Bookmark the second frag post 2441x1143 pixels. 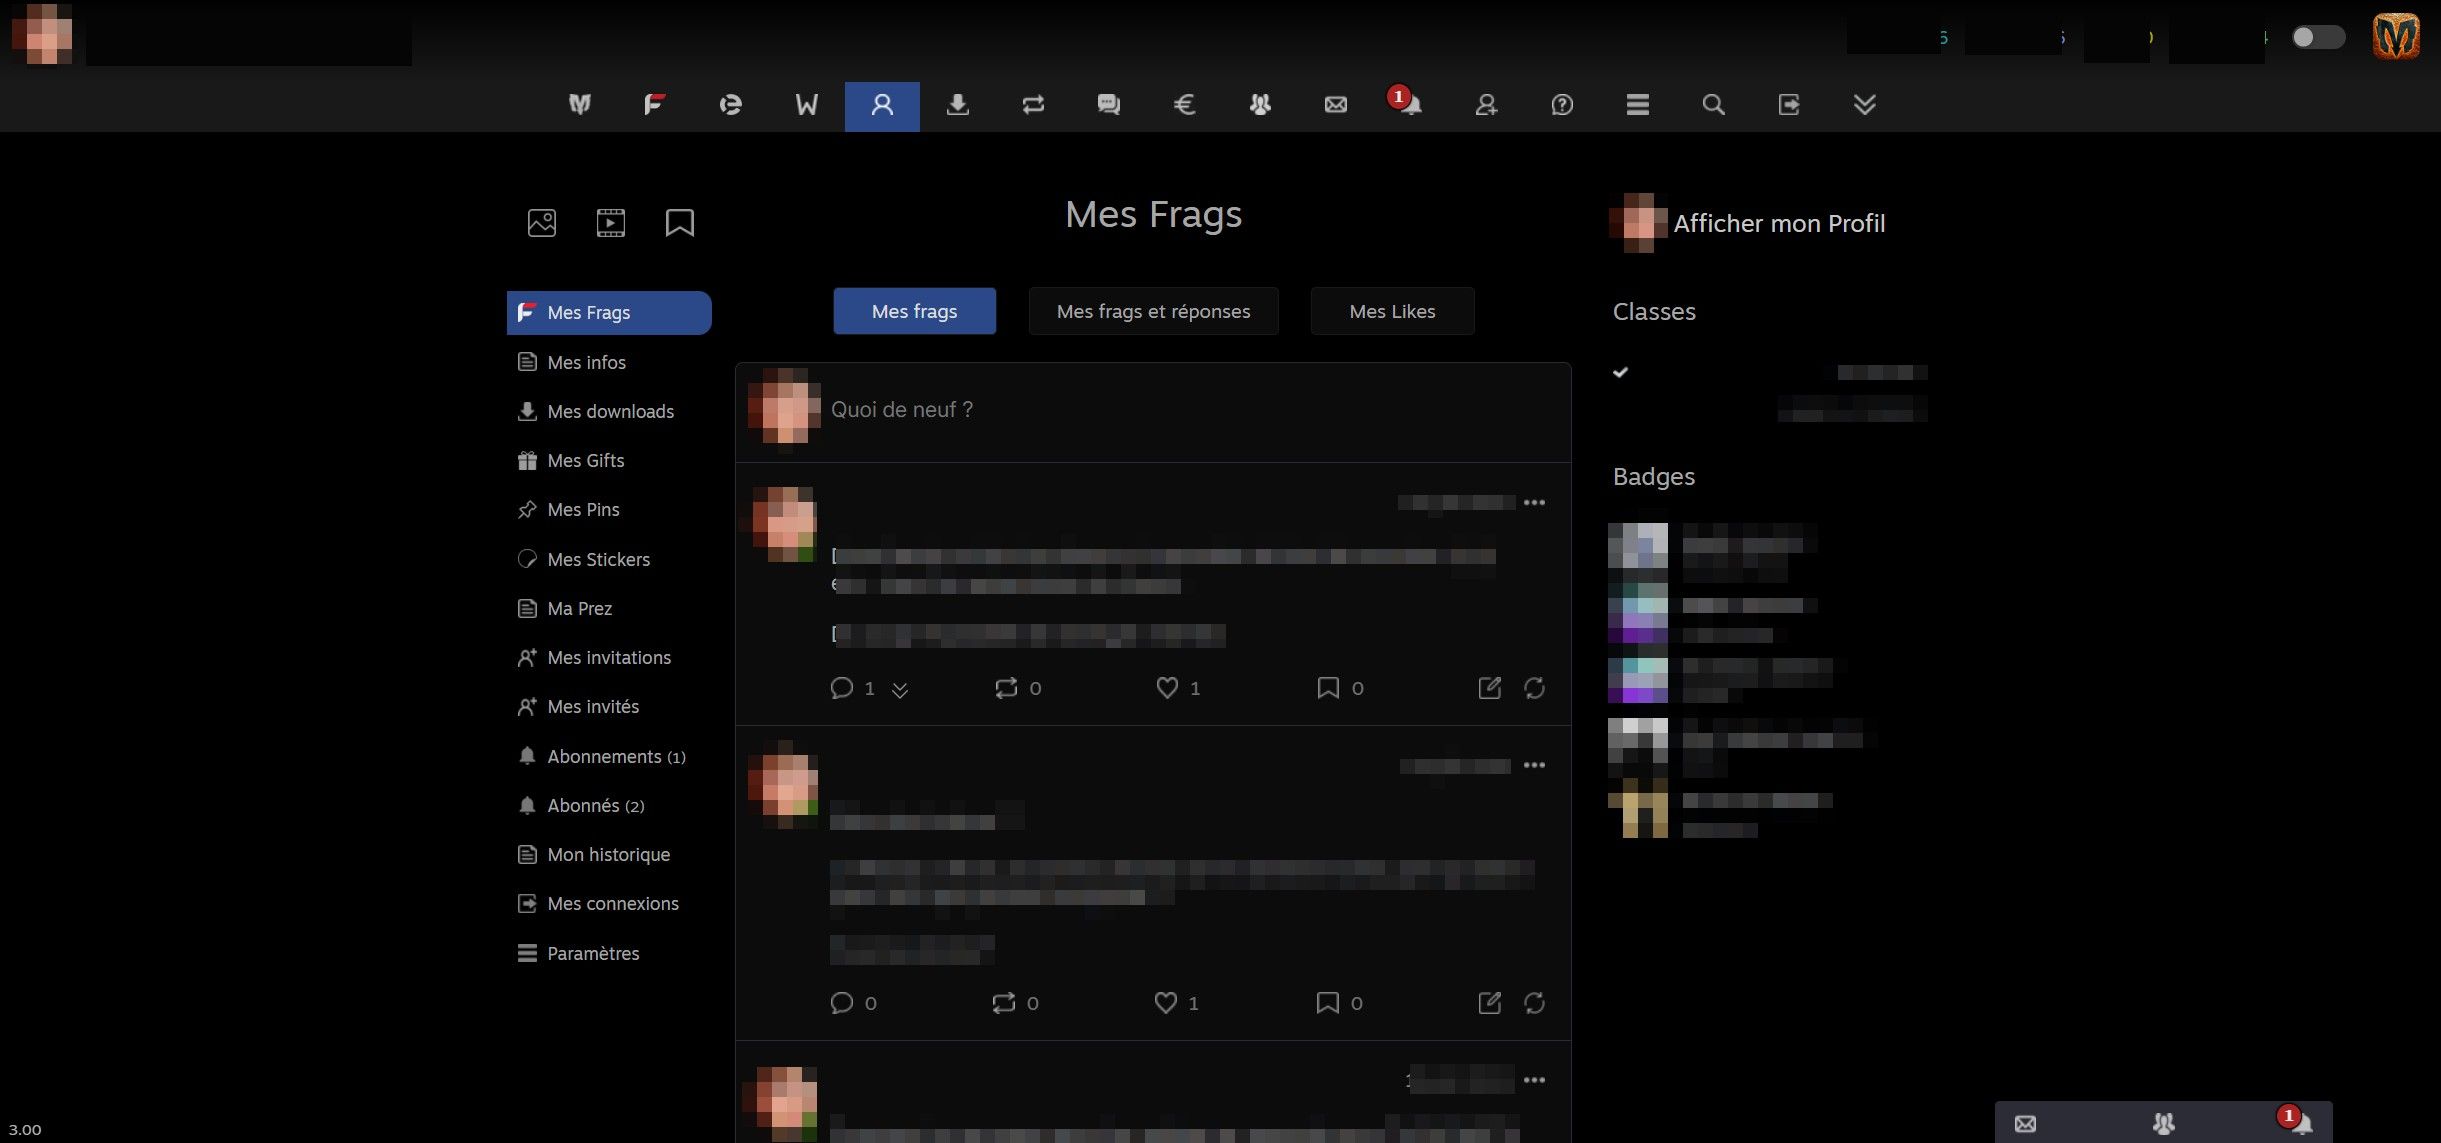coord(1327,1003)
